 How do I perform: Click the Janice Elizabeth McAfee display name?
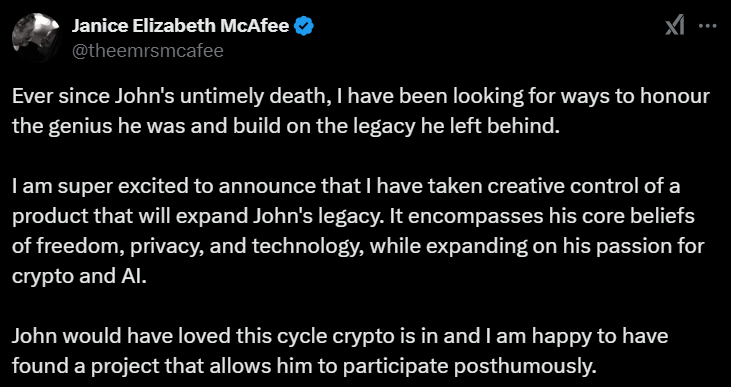click(181, 27)
